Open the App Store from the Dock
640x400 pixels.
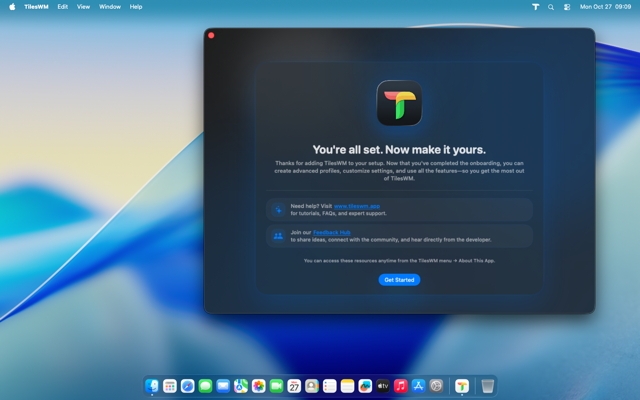pyautogui.click(x=418, y=386)
